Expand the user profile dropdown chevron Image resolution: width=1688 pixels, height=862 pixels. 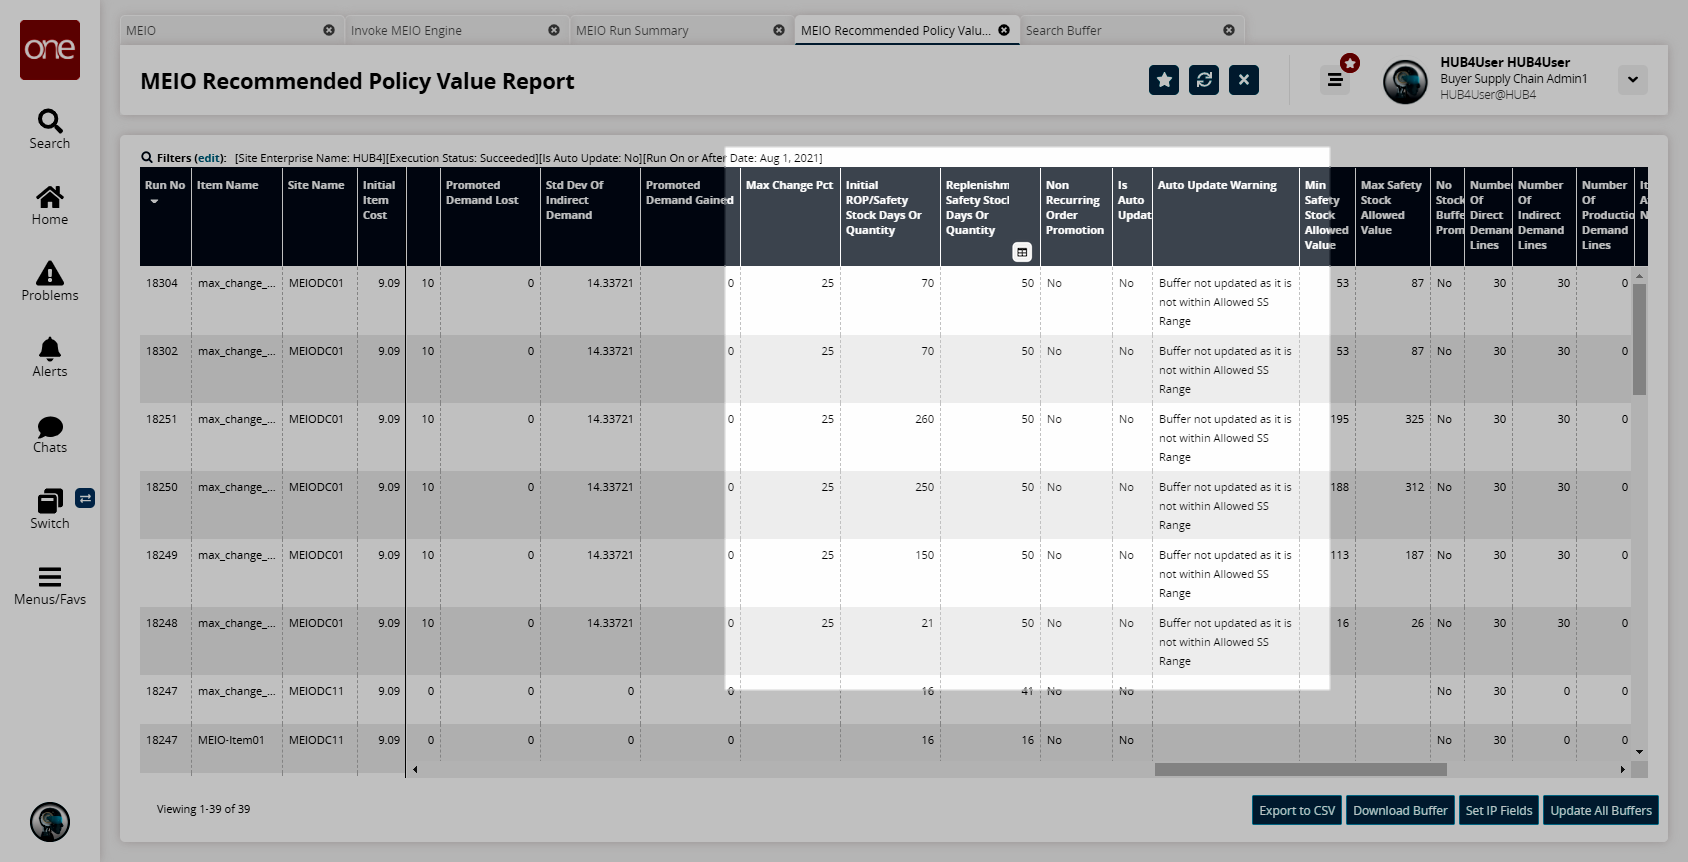(1633, 80)
